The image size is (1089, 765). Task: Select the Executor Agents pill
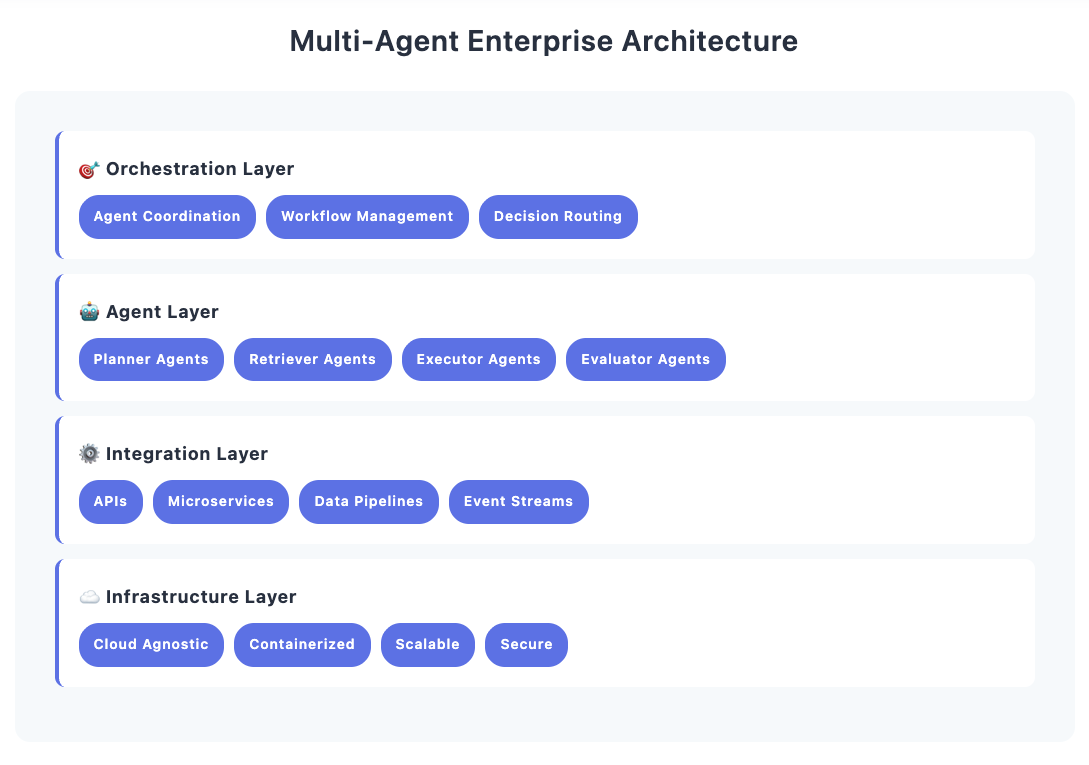pos(478,359)
